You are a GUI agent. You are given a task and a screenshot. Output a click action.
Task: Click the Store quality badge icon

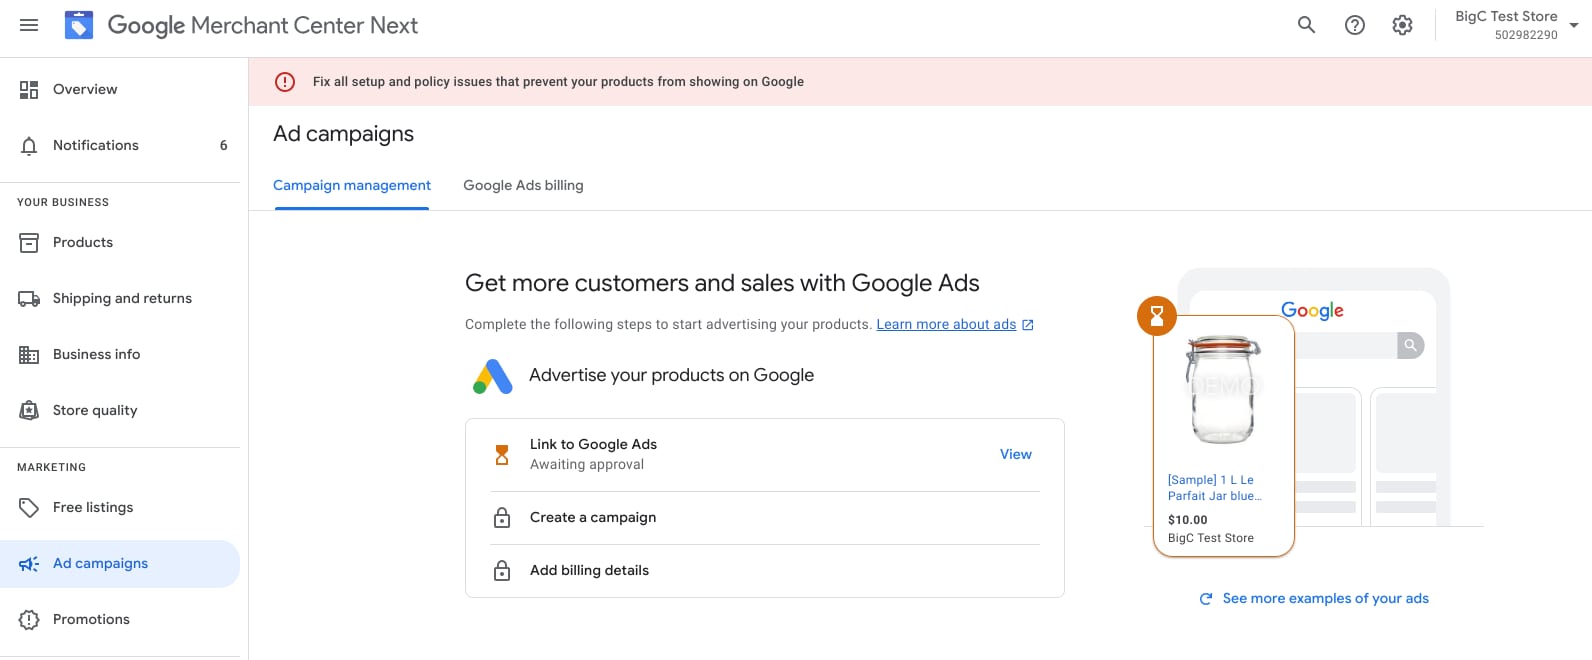pyautogui.click(x=29, y=410)
